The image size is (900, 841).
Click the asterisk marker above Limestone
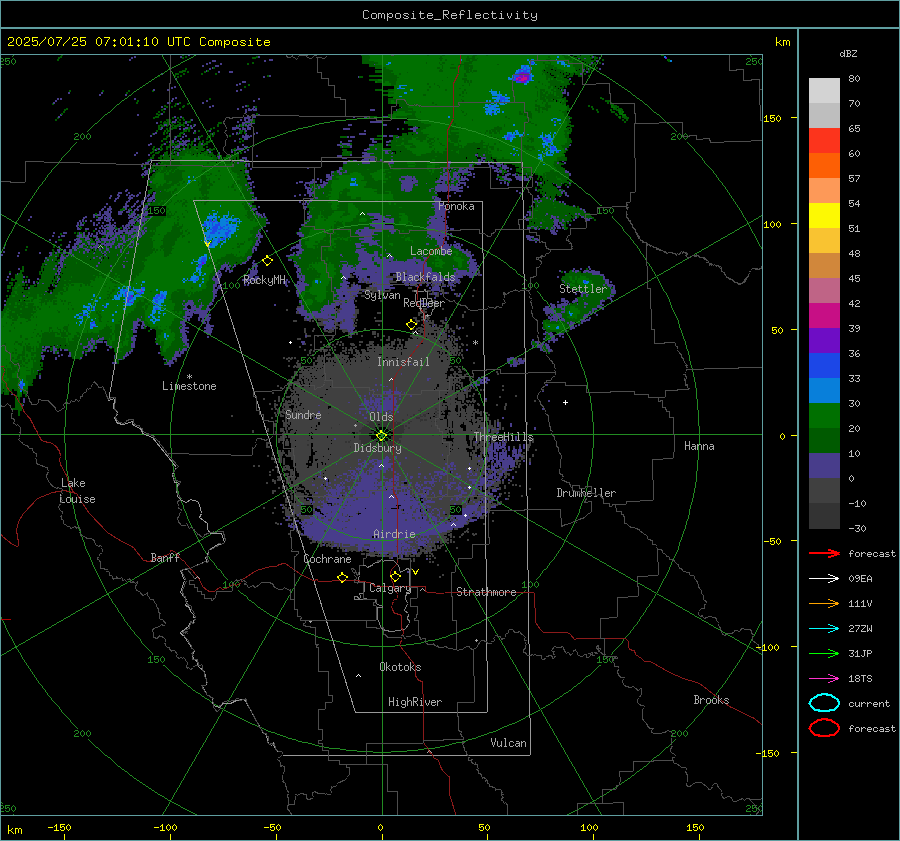click(x=189, y=377)
